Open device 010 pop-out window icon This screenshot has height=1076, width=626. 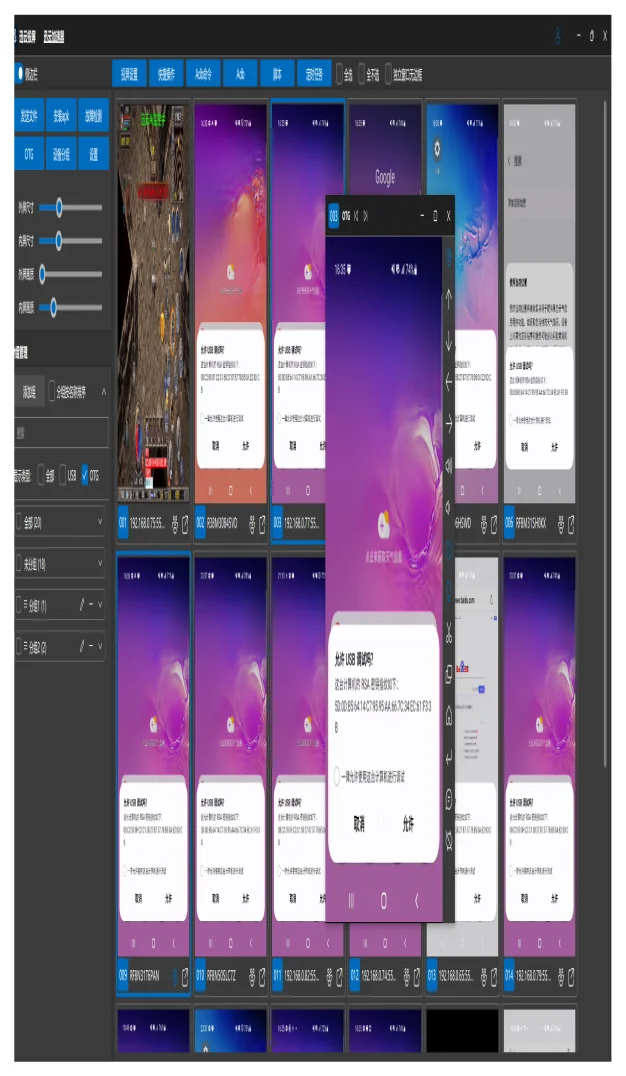click(x=262, y=976)
